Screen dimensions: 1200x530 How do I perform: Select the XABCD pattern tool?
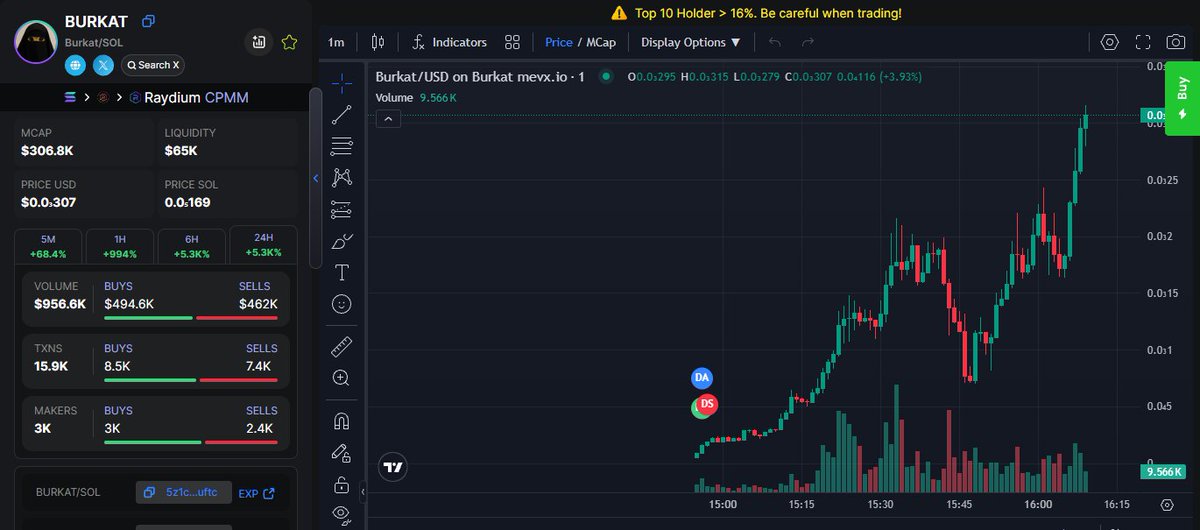point(341,178)
